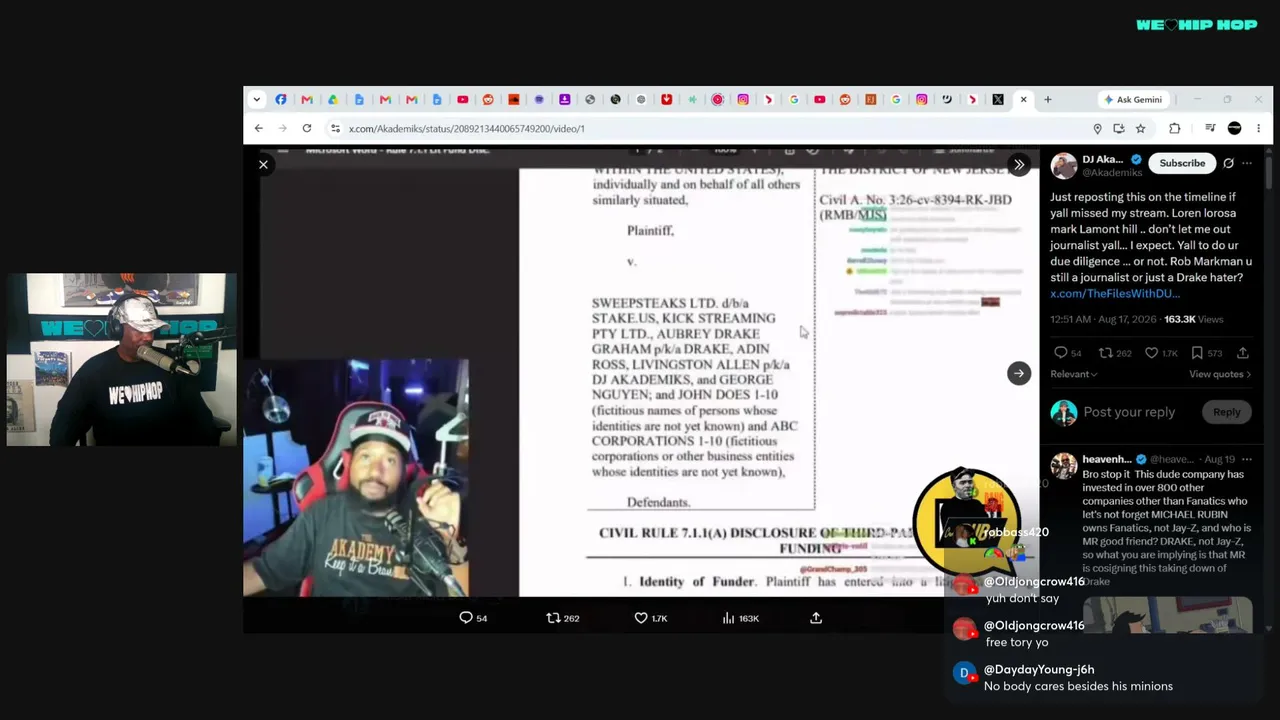Open the tab search dropdown arrow
This screenshot has width=1280, height=720.
coord(257,99)
